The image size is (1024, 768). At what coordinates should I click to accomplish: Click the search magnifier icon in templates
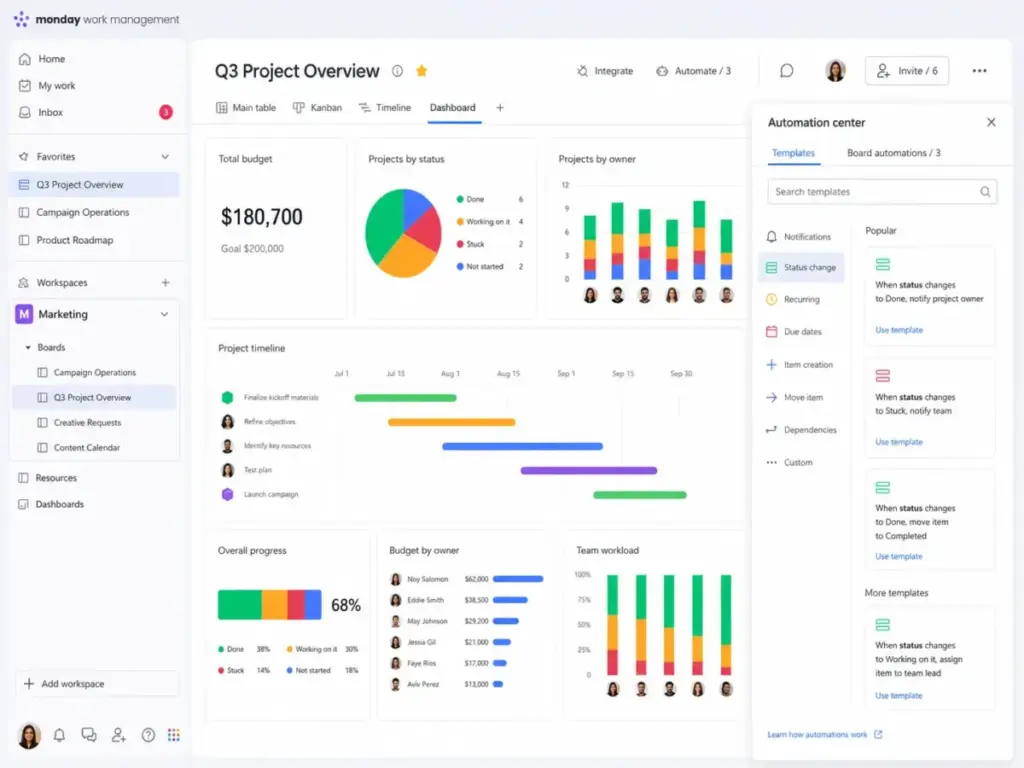coord(985,191)
